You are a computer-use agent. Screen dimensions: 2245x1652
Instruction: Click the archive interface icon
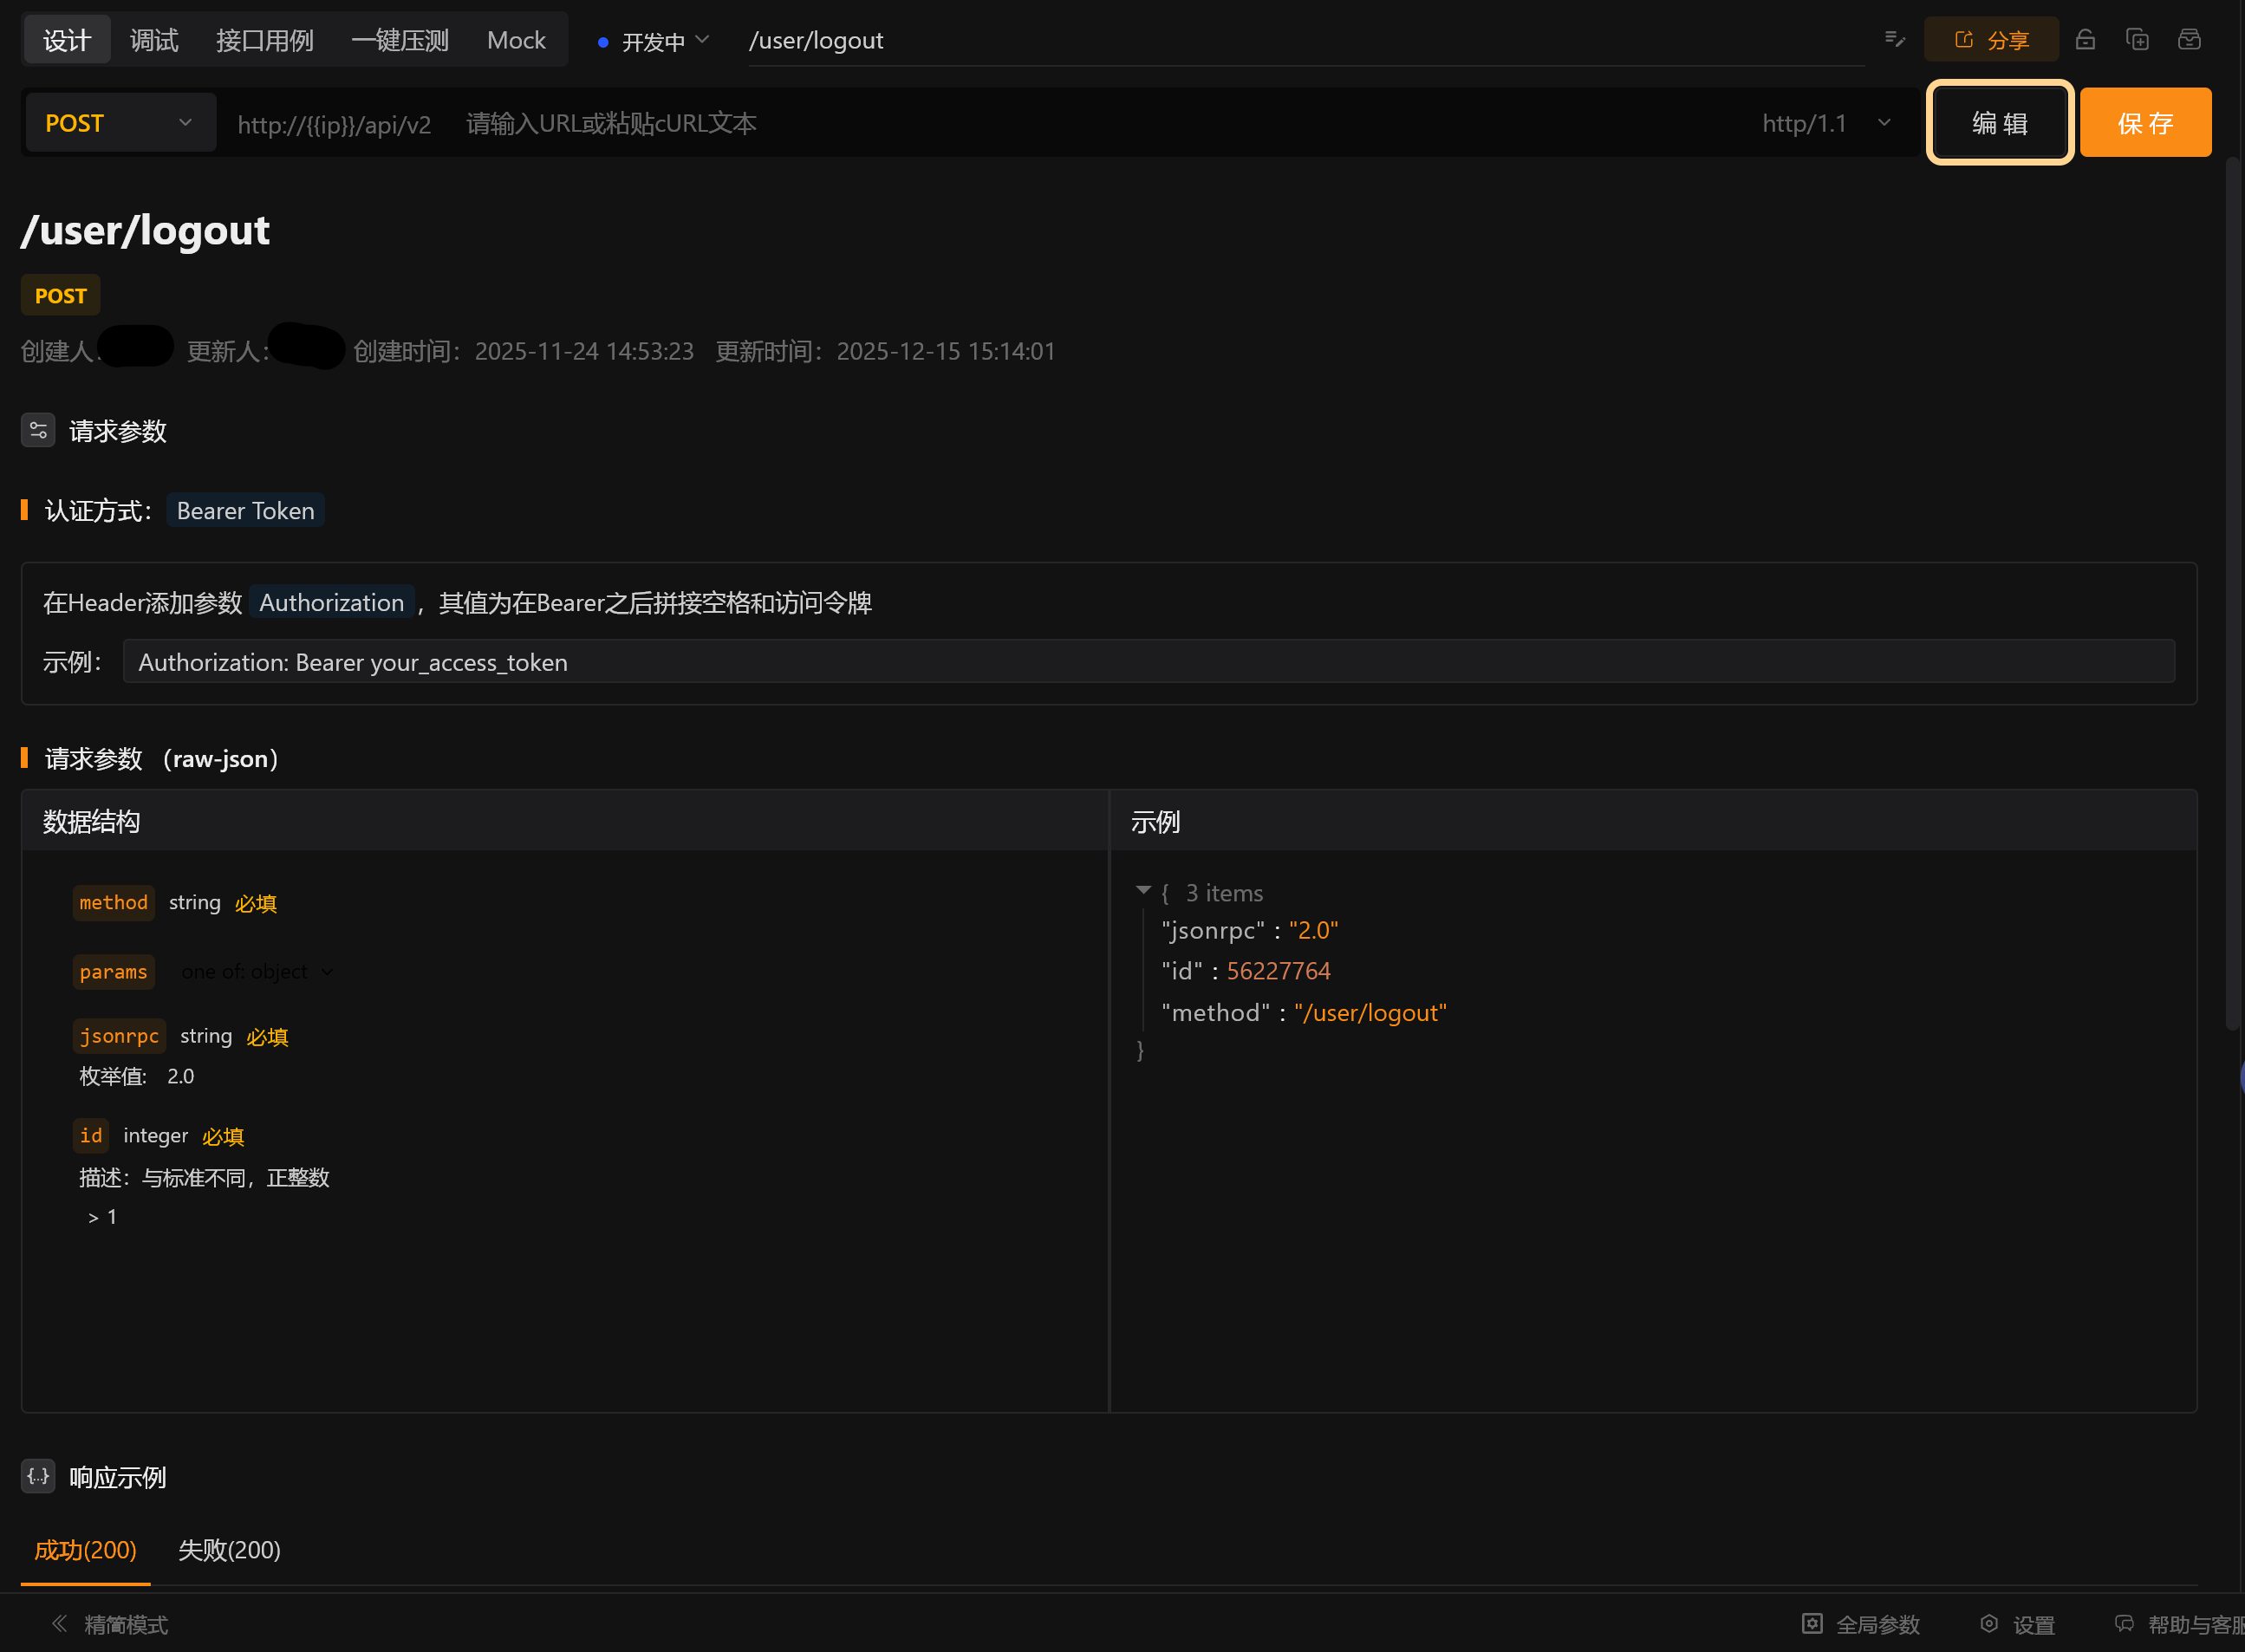point(2189,40)
